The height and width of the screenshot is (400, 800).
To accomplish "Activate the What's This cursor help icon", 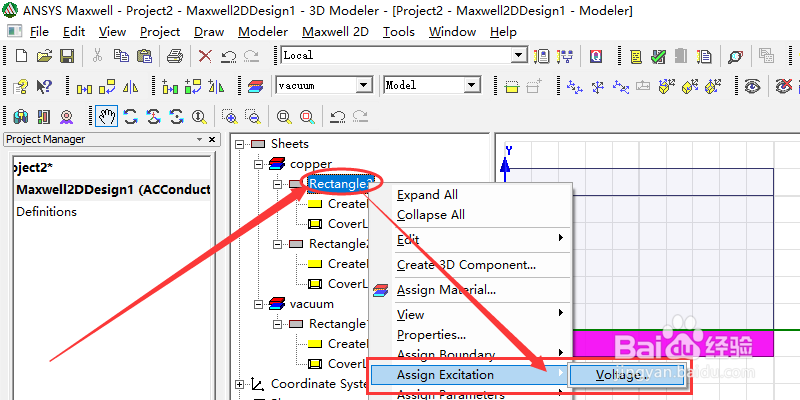I will point(44,86).
